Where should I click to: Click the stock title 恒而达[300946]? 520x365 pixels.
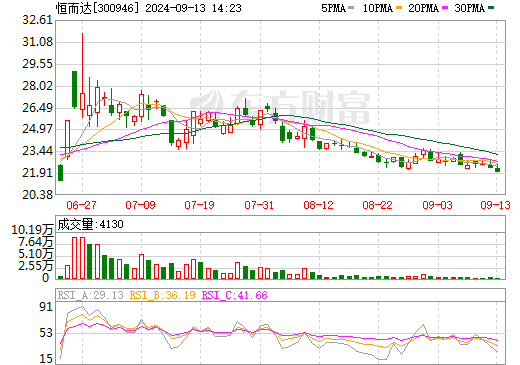[x=97, y=8]
